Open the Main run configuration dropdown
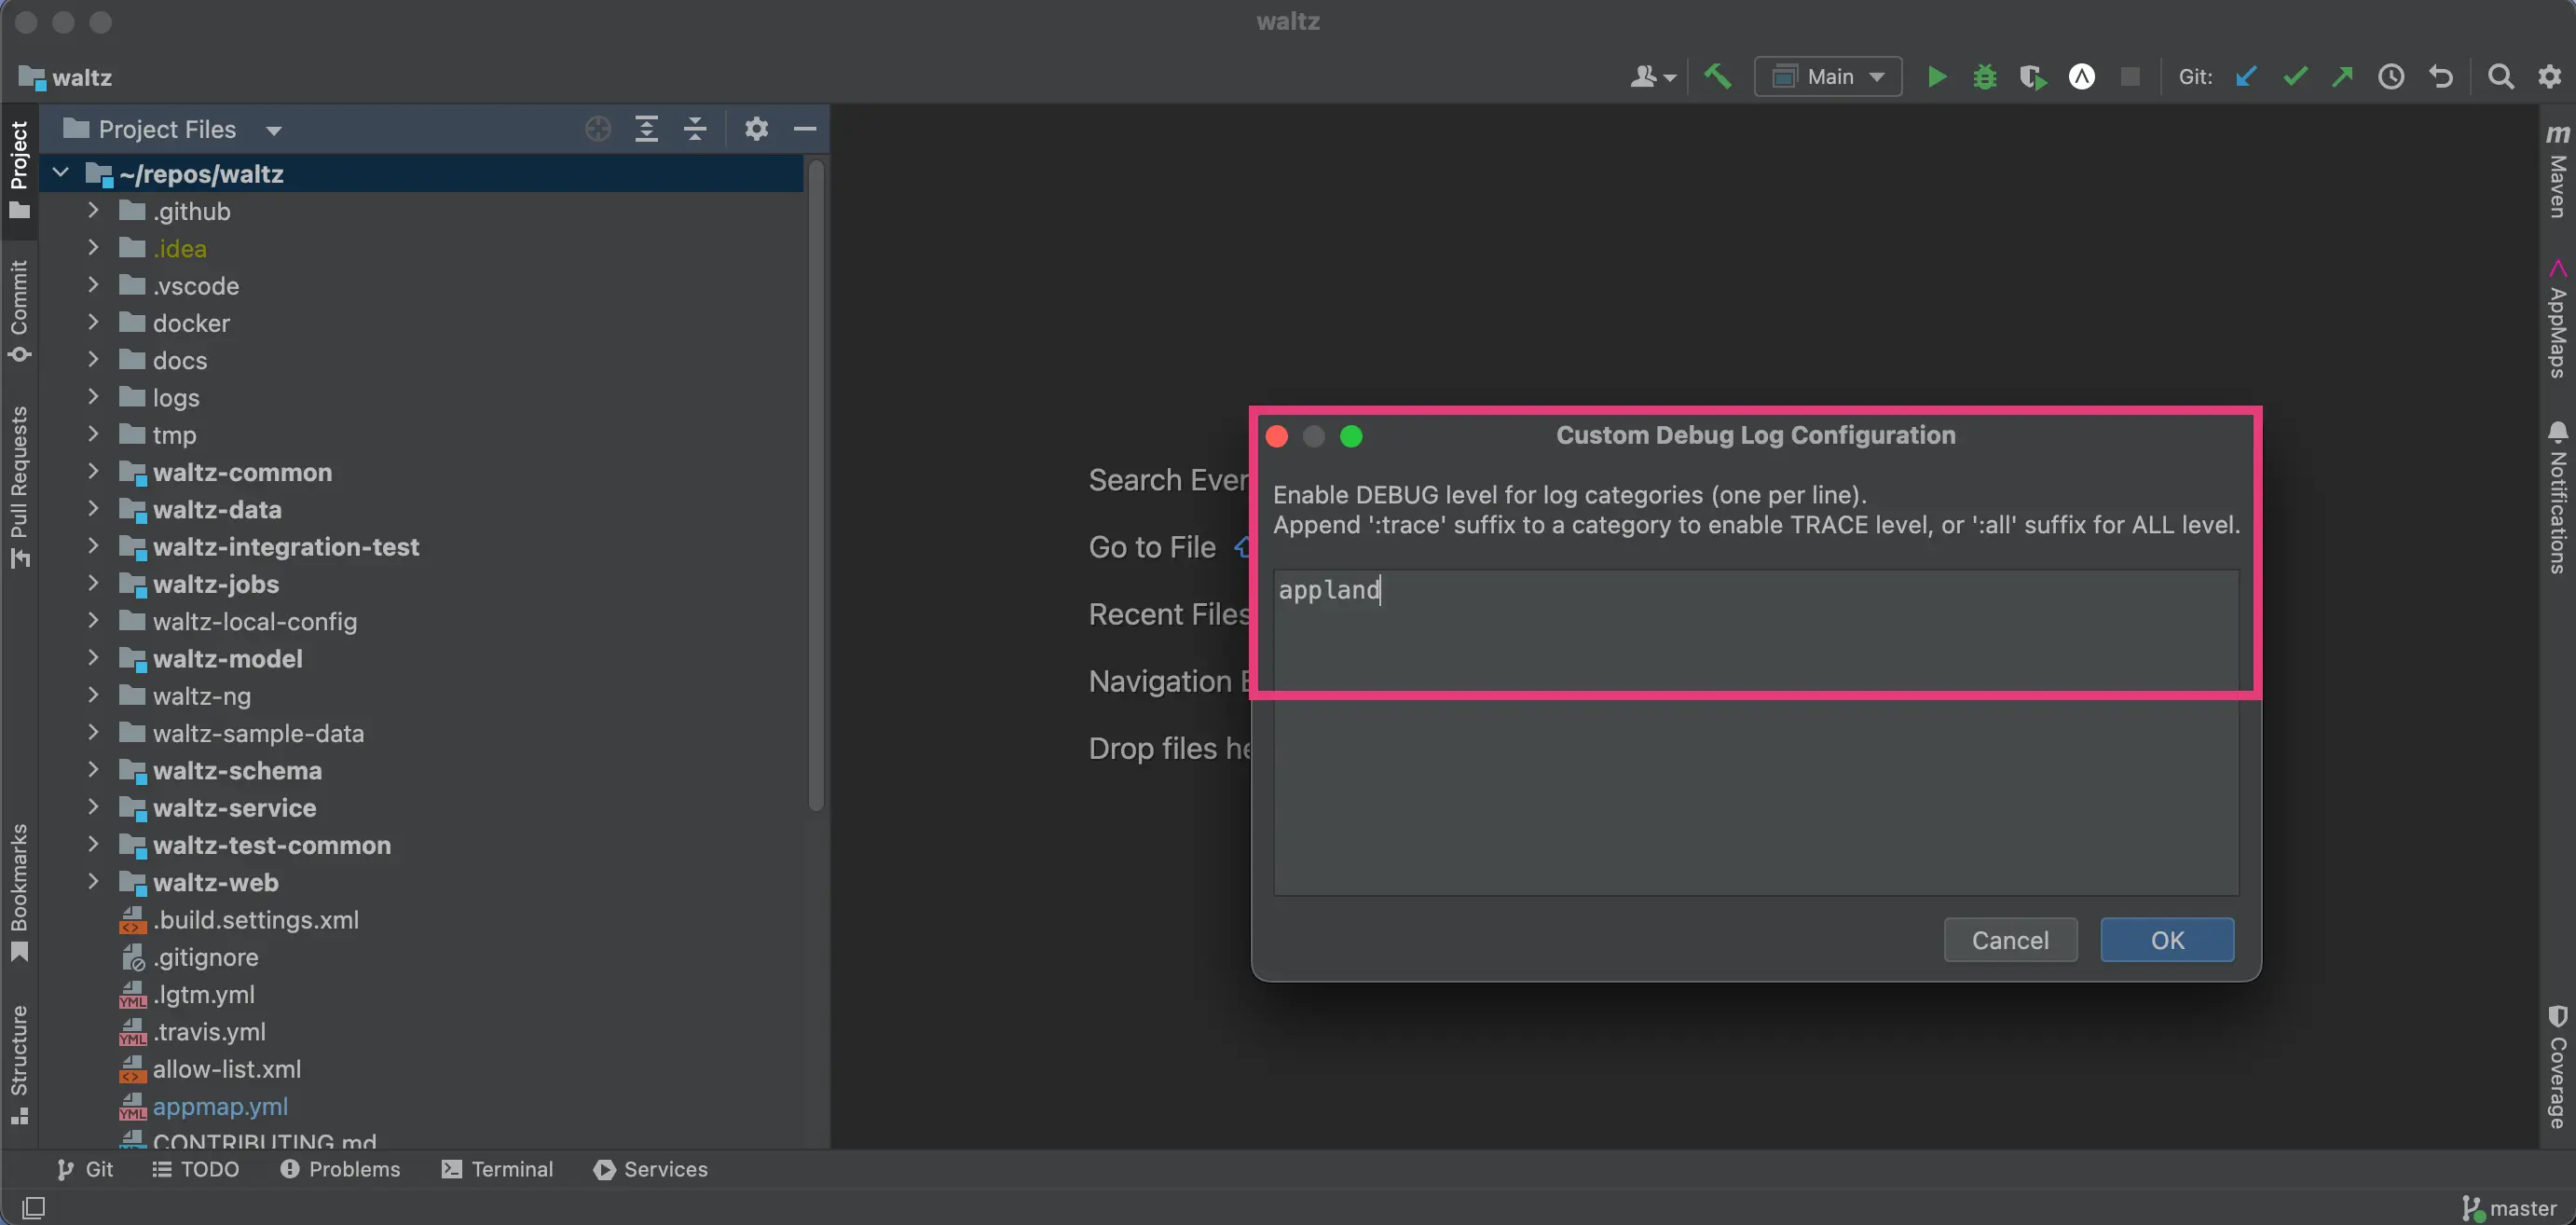 pyautogui.click(x=1828, y=77)
